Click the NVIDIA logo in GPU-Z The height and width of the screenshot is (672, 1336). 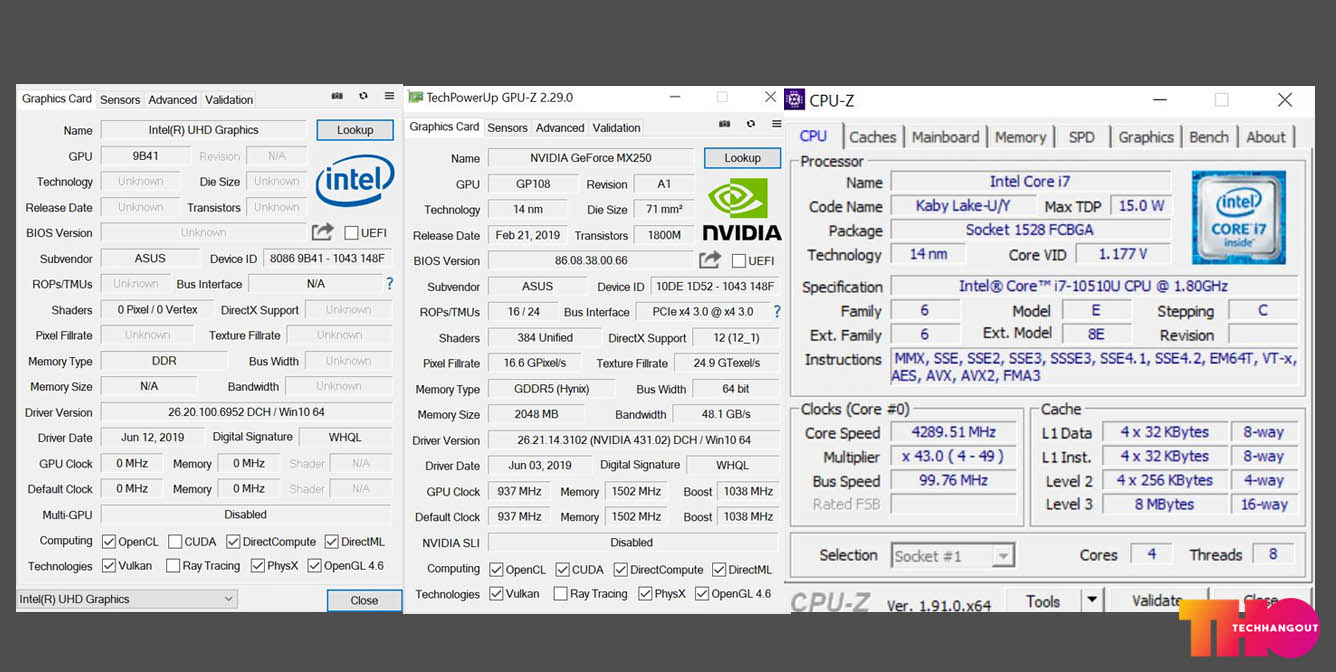click(x=741, y=210)
